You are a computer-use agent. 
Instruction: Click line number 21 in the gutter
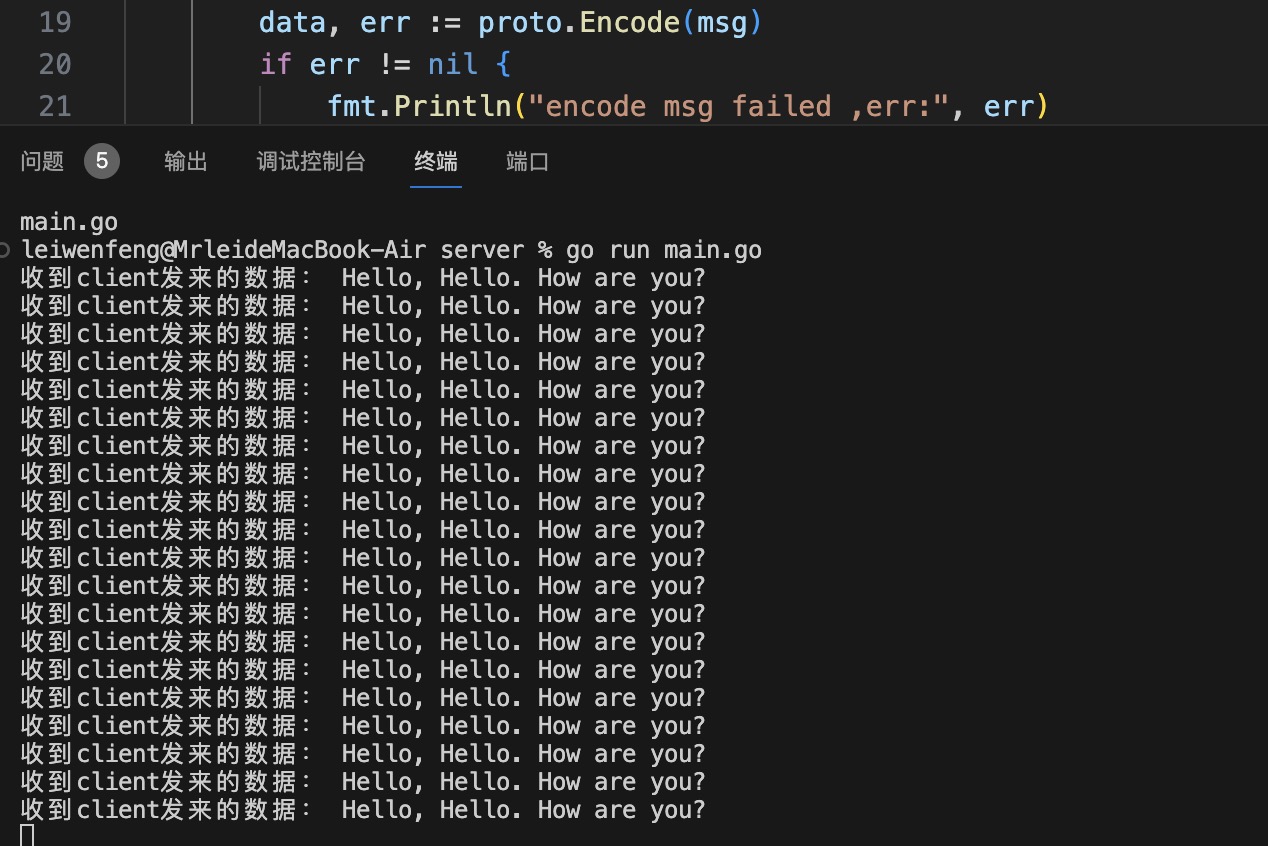pos(55,106)
